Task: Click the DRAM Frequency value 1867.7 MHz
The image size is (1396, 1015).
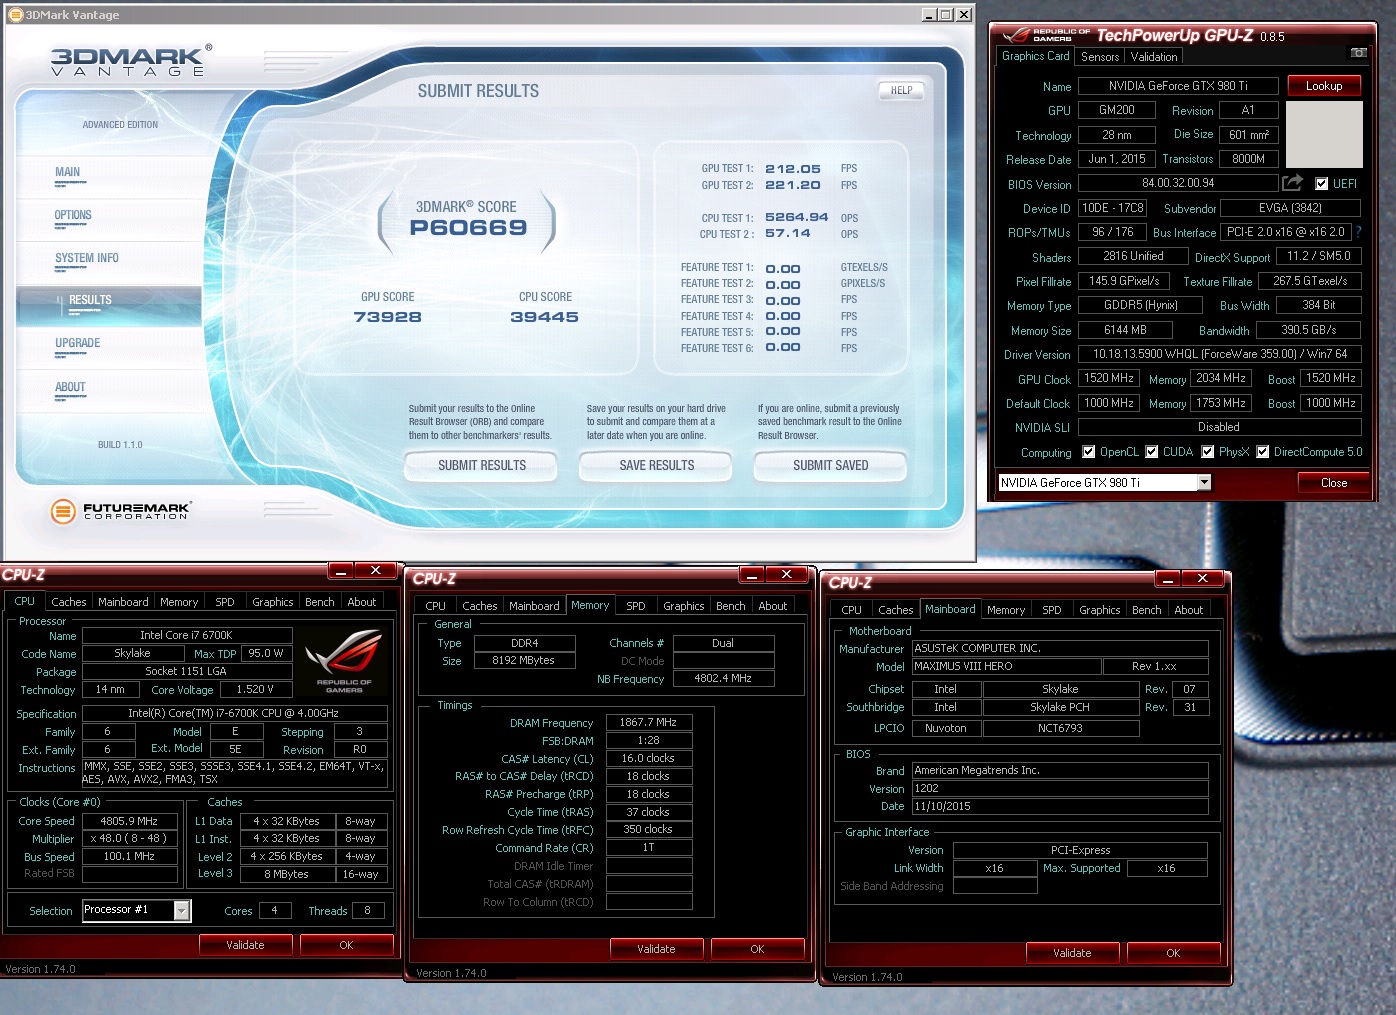Action: 648,722
